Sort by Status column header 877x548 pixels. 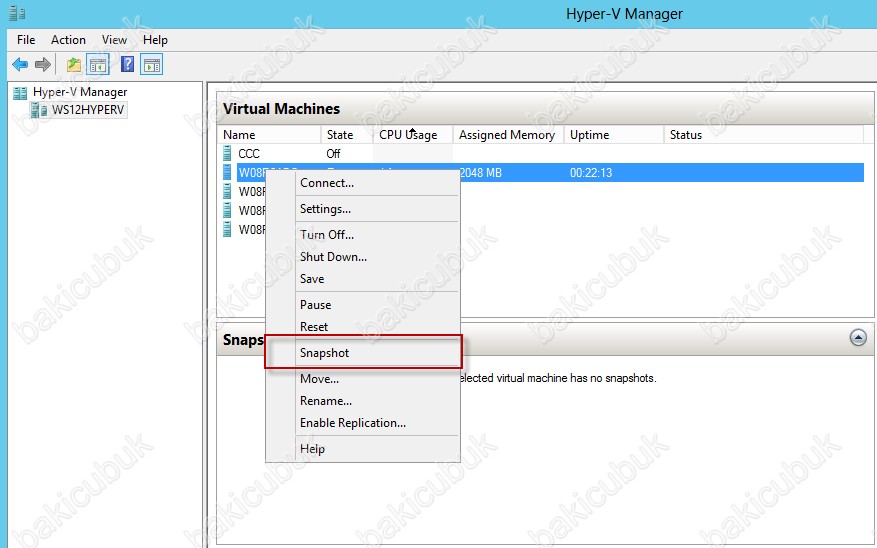click(763, 134)
